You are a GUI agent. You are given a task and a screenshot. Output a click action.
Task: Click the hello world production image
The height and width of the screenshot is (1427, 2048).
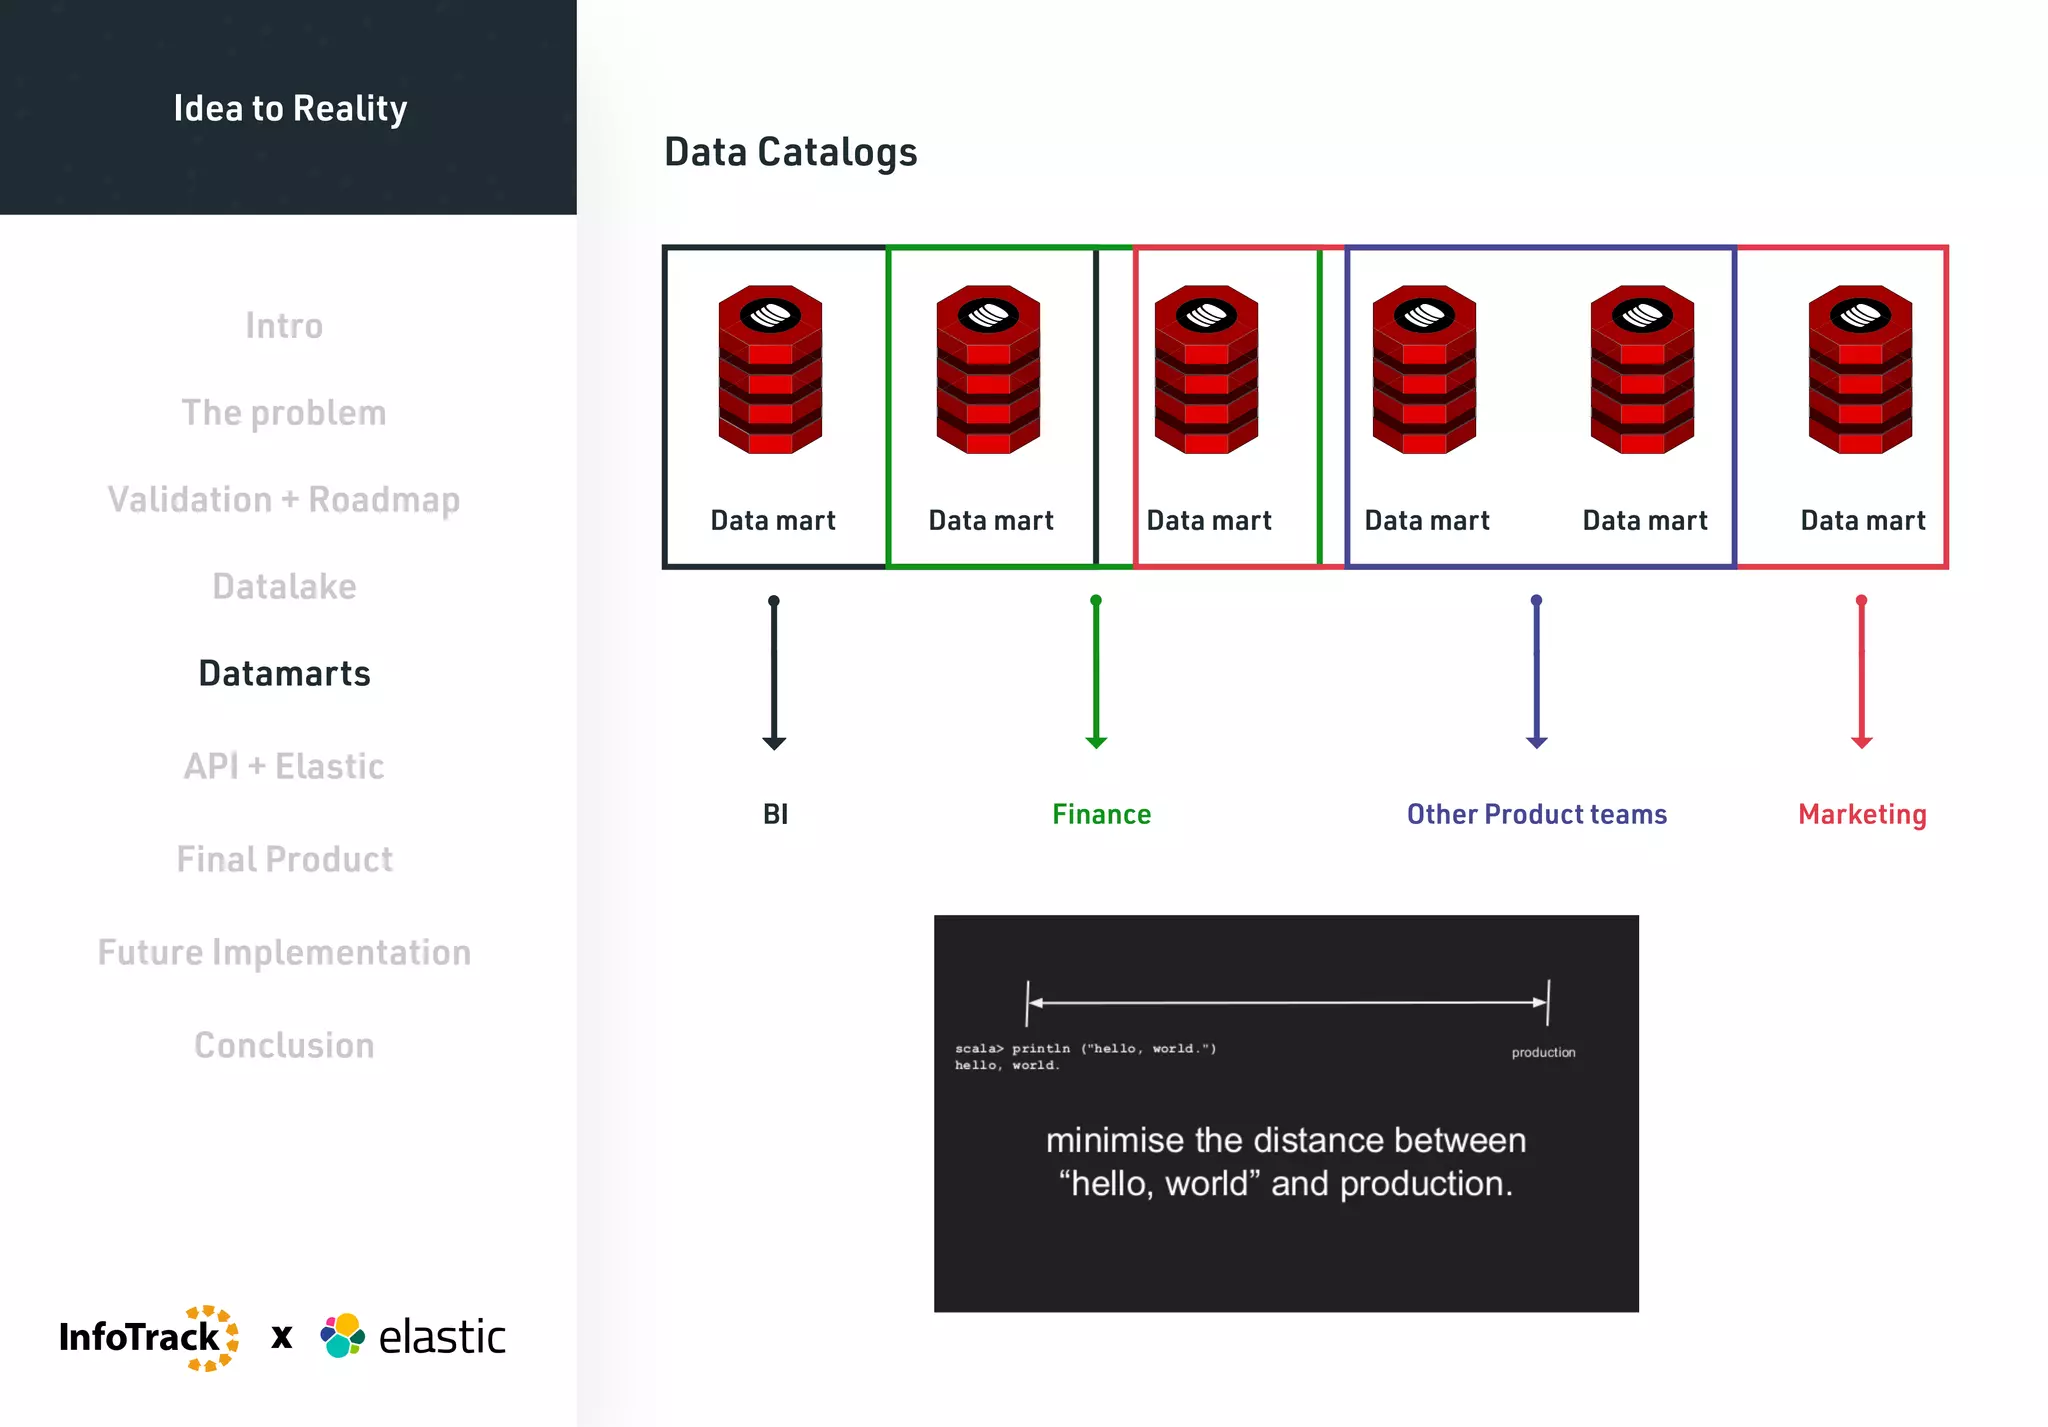point(1286,1113)
